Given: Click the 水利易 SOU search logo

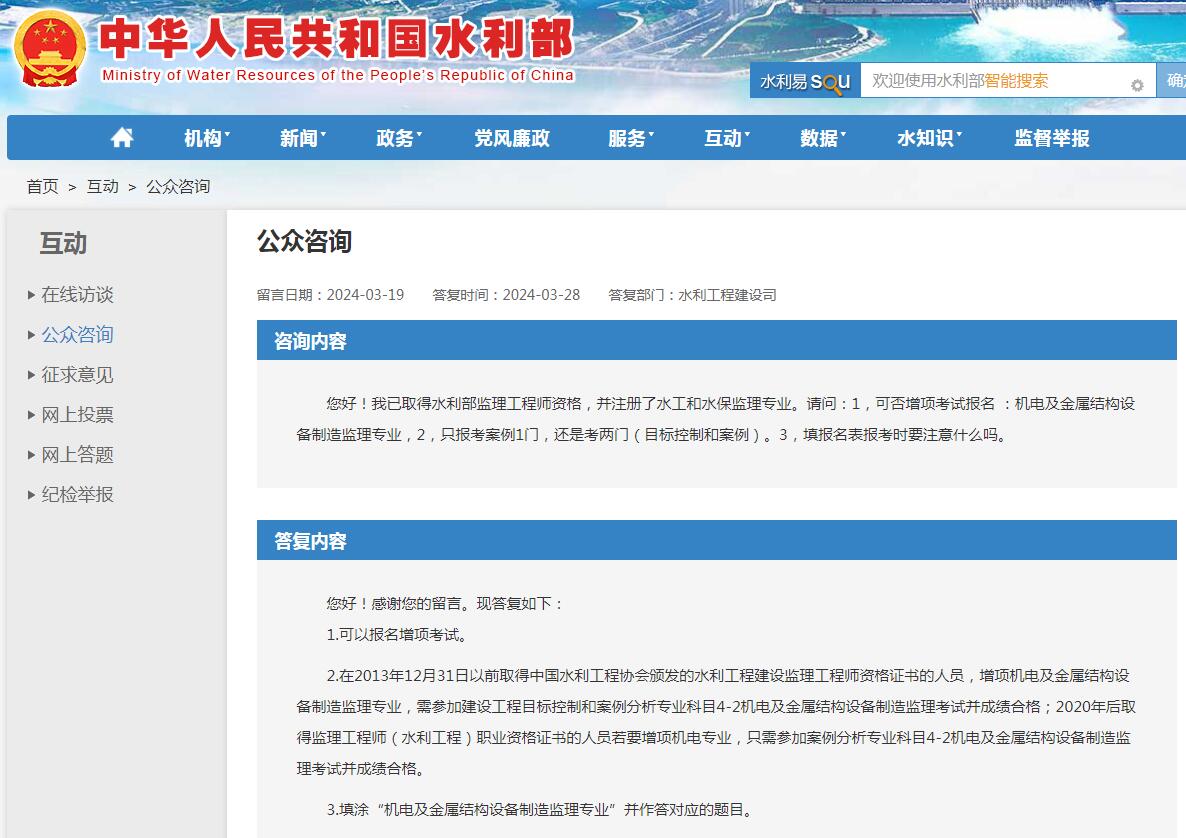Looking at the screenshot, I should pos(805,81).
